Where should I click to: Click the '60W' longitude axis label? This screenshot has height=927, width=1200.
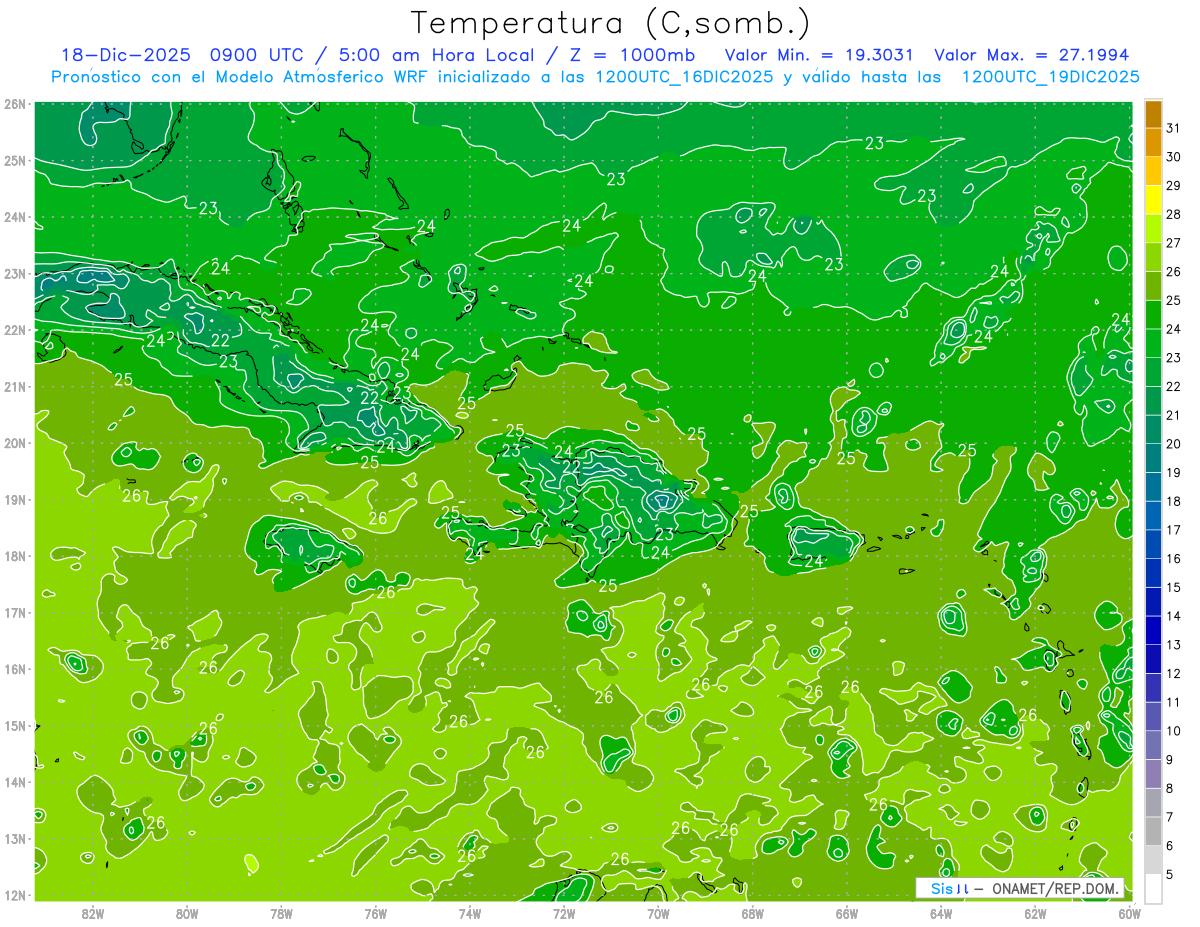click(x=1129, y=913)
